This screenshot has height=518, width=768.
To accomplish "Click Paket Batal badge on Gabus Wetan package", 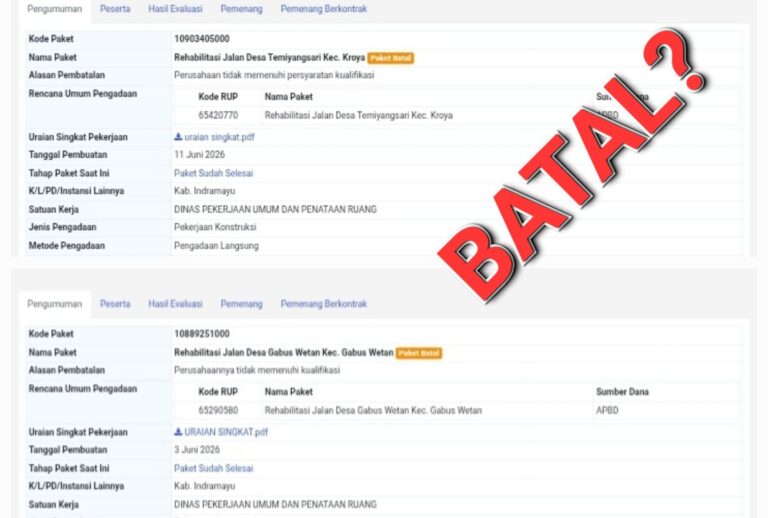I will [x=419, y=353].
